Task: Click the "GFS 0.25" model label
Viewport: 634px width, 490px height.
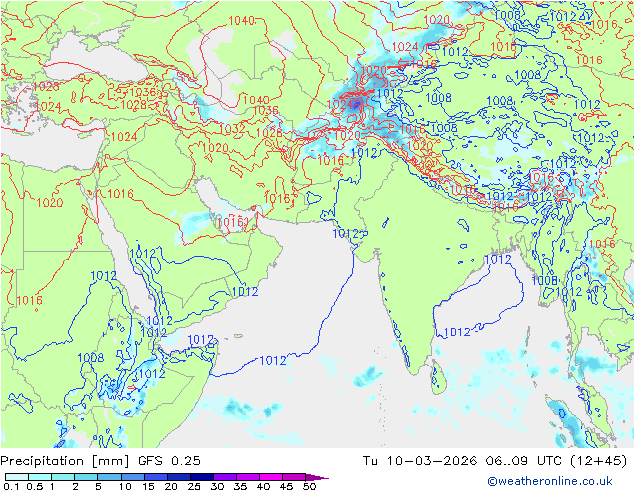Action: click(169, 461)
